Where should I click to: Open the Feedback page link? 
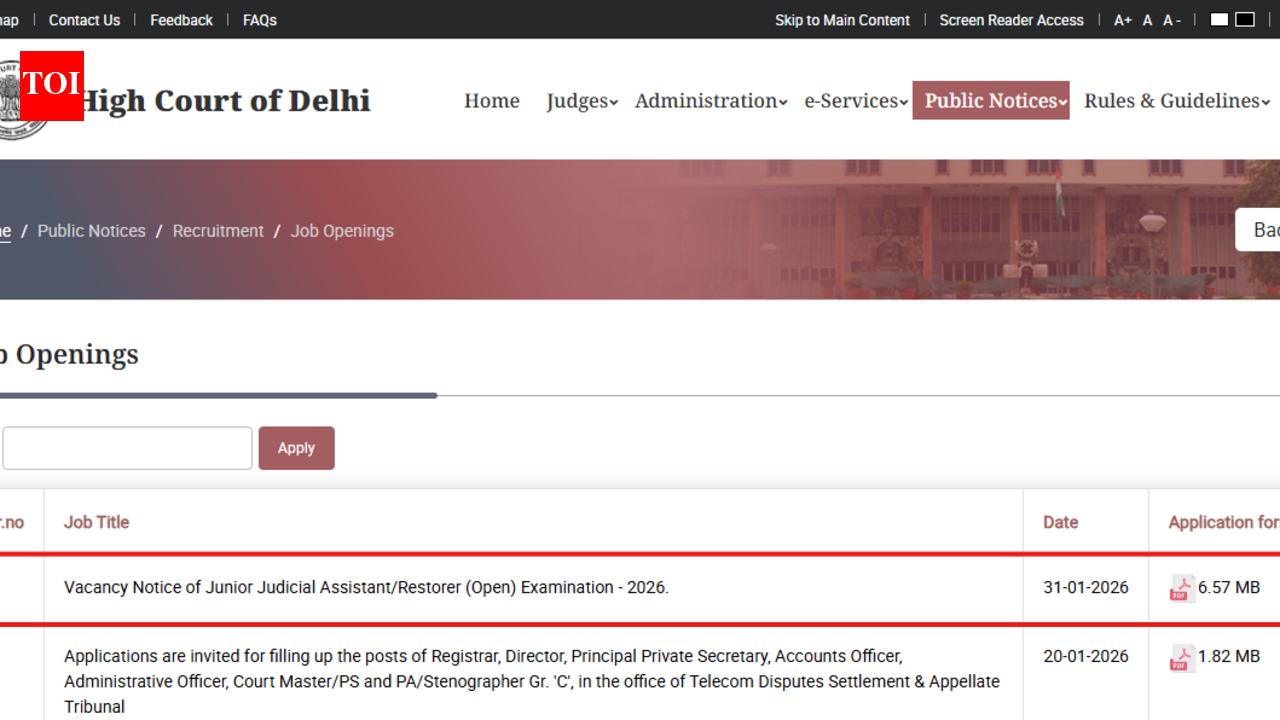point(181,19)
